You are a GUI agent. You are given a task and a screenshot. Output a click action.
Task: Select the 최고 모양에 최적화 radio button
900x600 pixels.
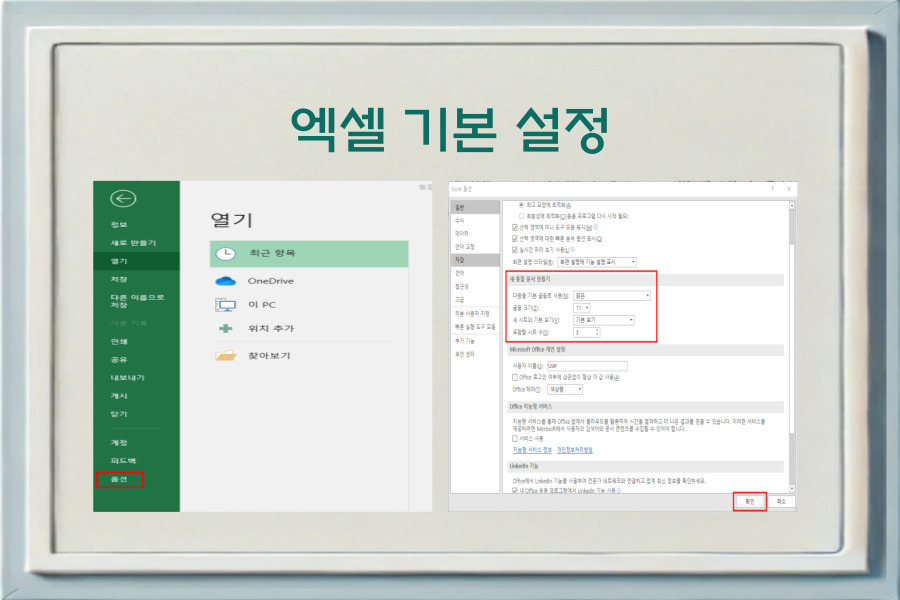coord(521,204)
